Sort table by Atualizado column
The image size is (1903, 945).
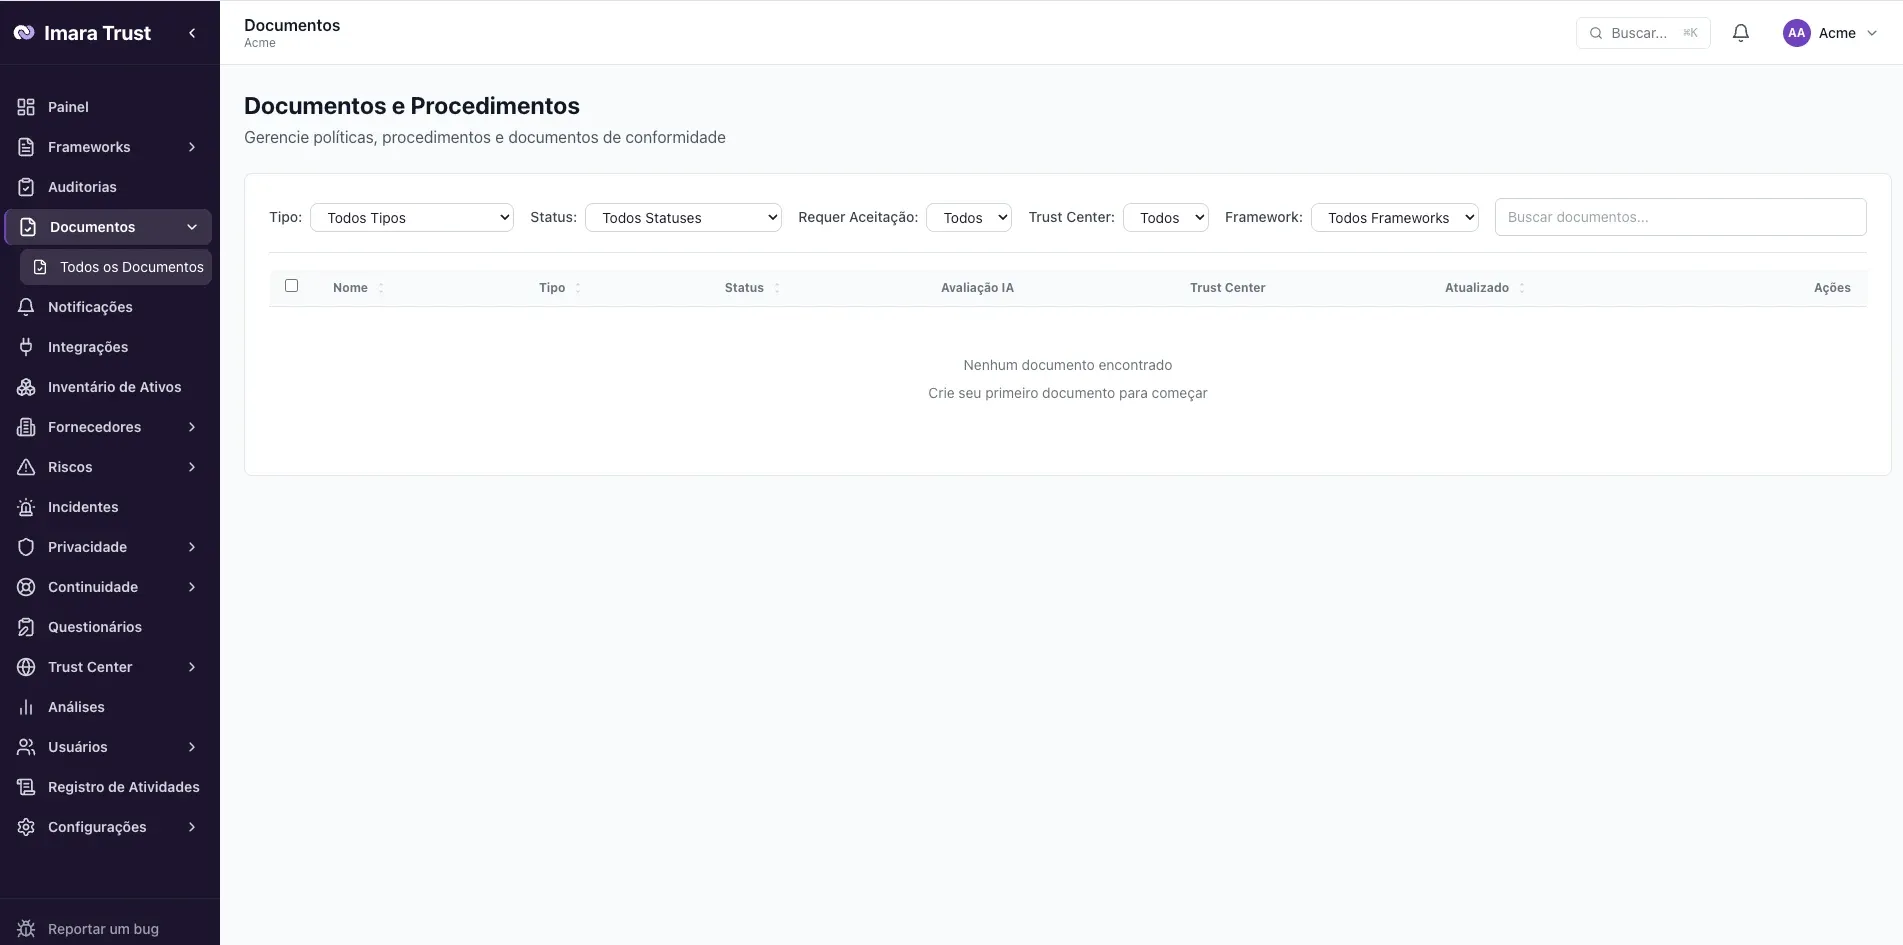coord(1485,288)
